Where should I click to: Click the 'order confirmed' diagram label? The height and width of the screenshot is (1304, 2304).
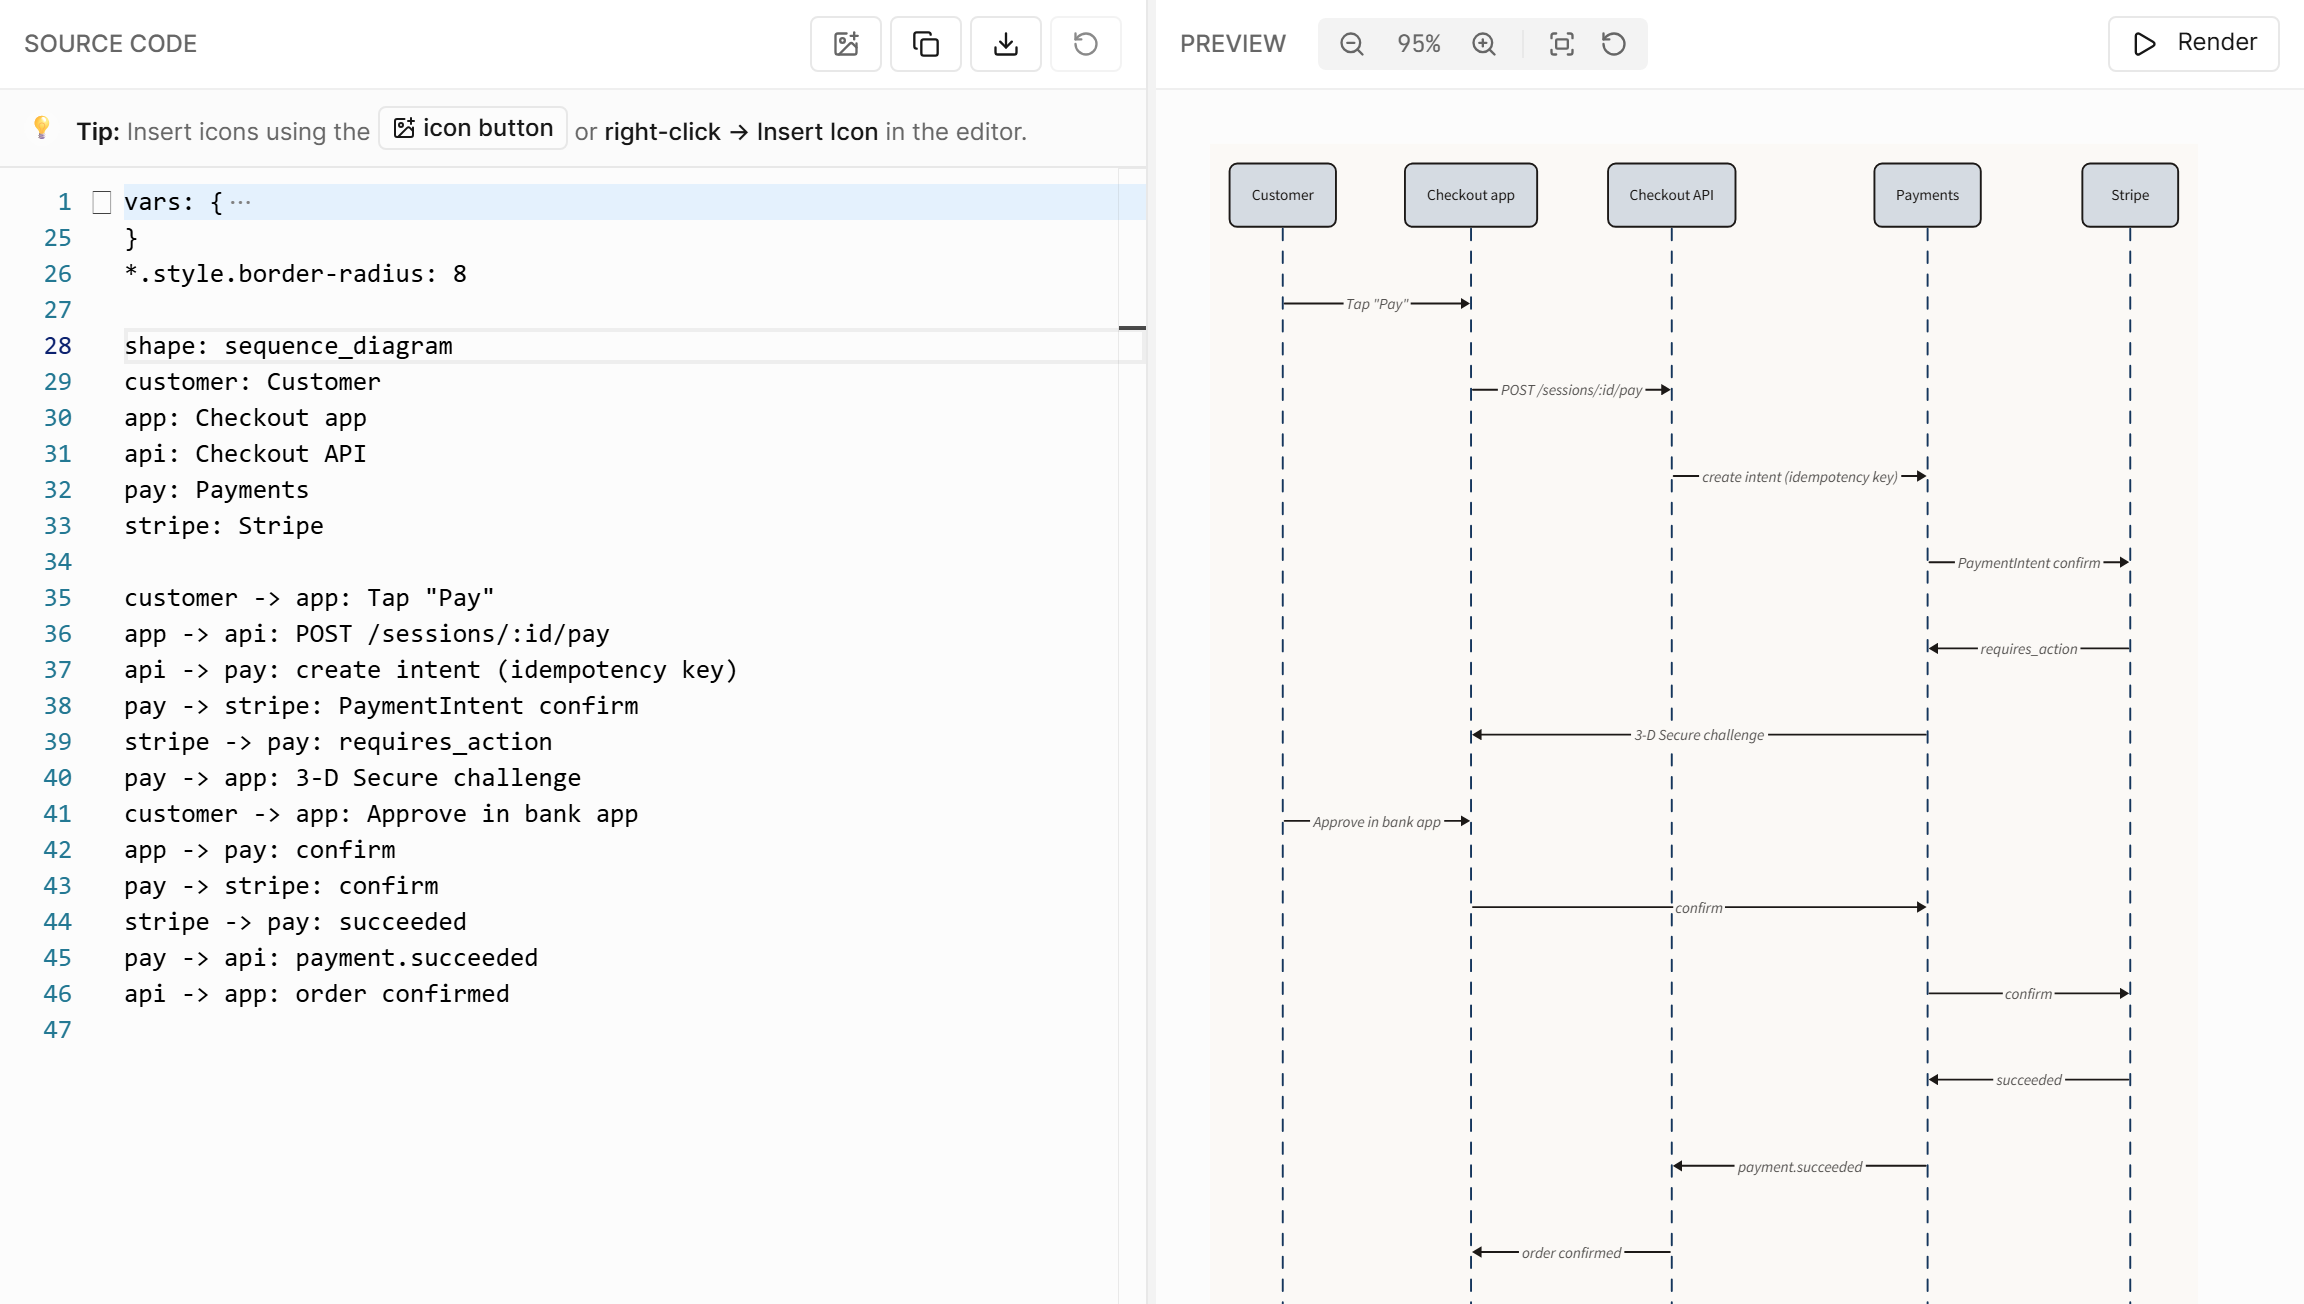pos(1571,1253)
